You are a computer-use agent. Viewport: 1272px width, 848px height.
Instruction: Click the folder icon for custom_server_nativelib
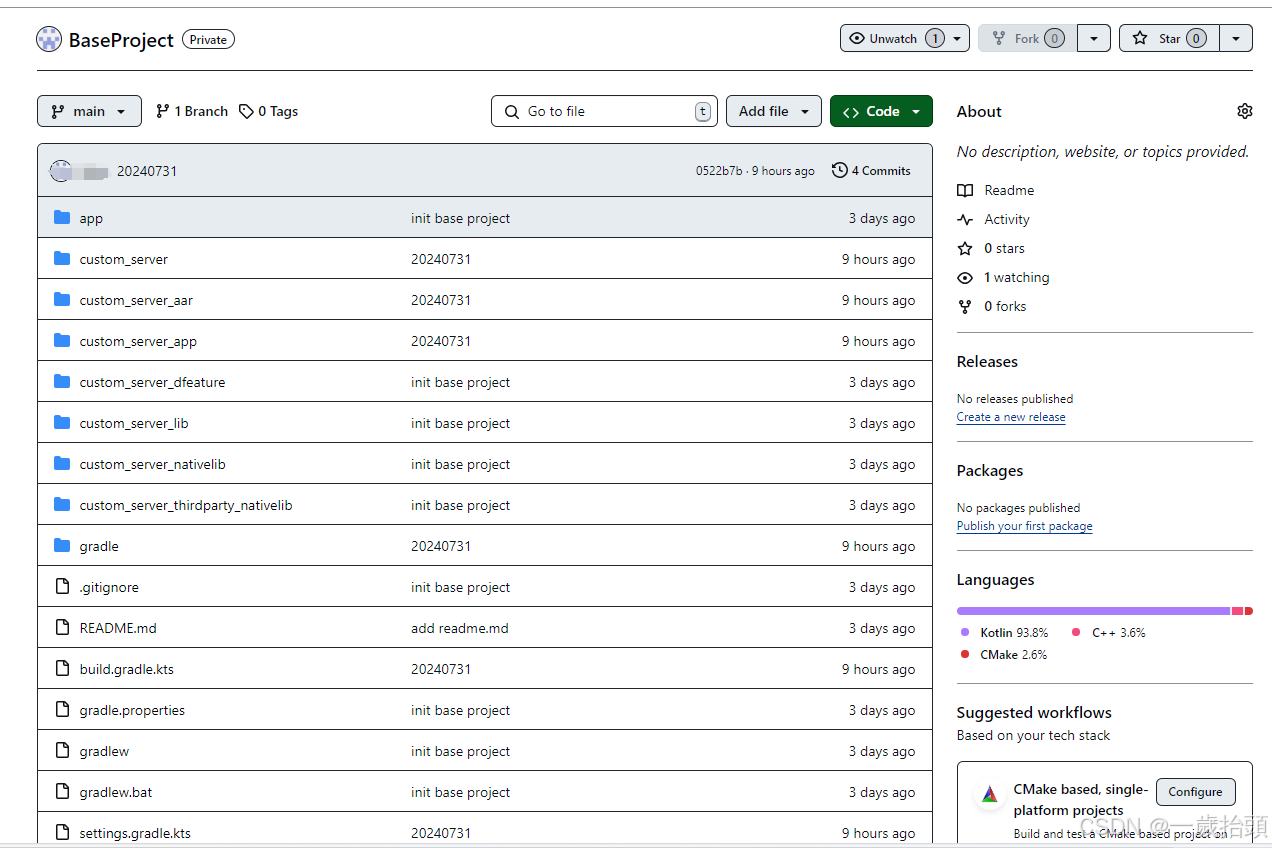pos(62,463)
